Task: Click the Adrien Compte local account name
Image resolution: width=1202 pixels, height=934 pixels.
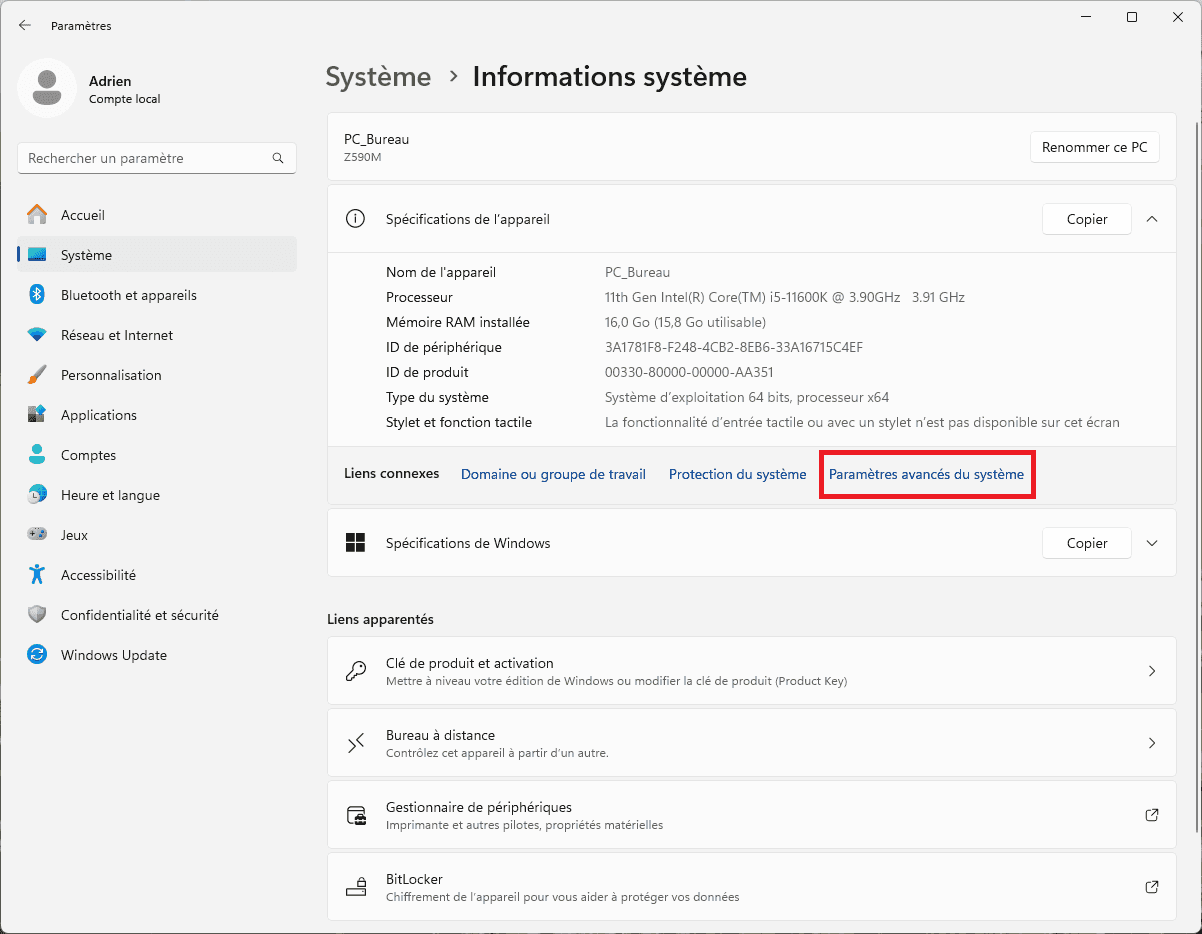Action: [124, 89]
